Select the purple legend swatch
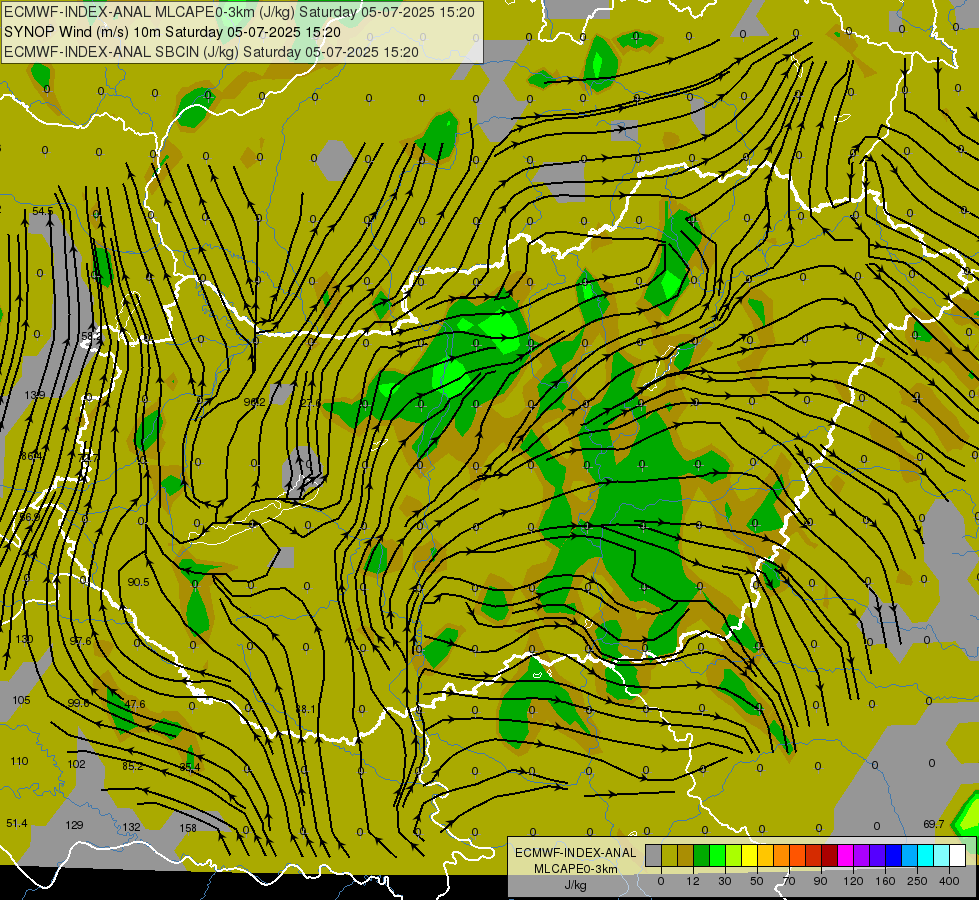This screenshot has height=900, width=979. pyautogui.click(x=862, y=855)
